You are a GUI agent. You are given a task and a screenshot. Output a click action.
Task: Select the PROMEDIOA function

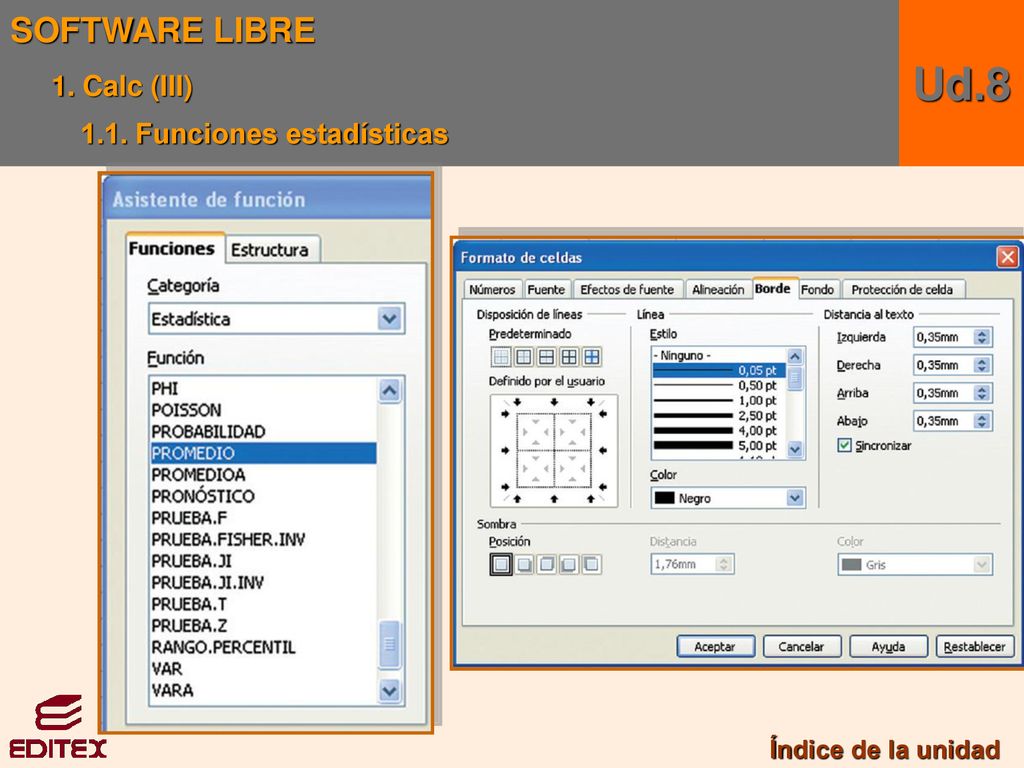(x=263, y=475)
